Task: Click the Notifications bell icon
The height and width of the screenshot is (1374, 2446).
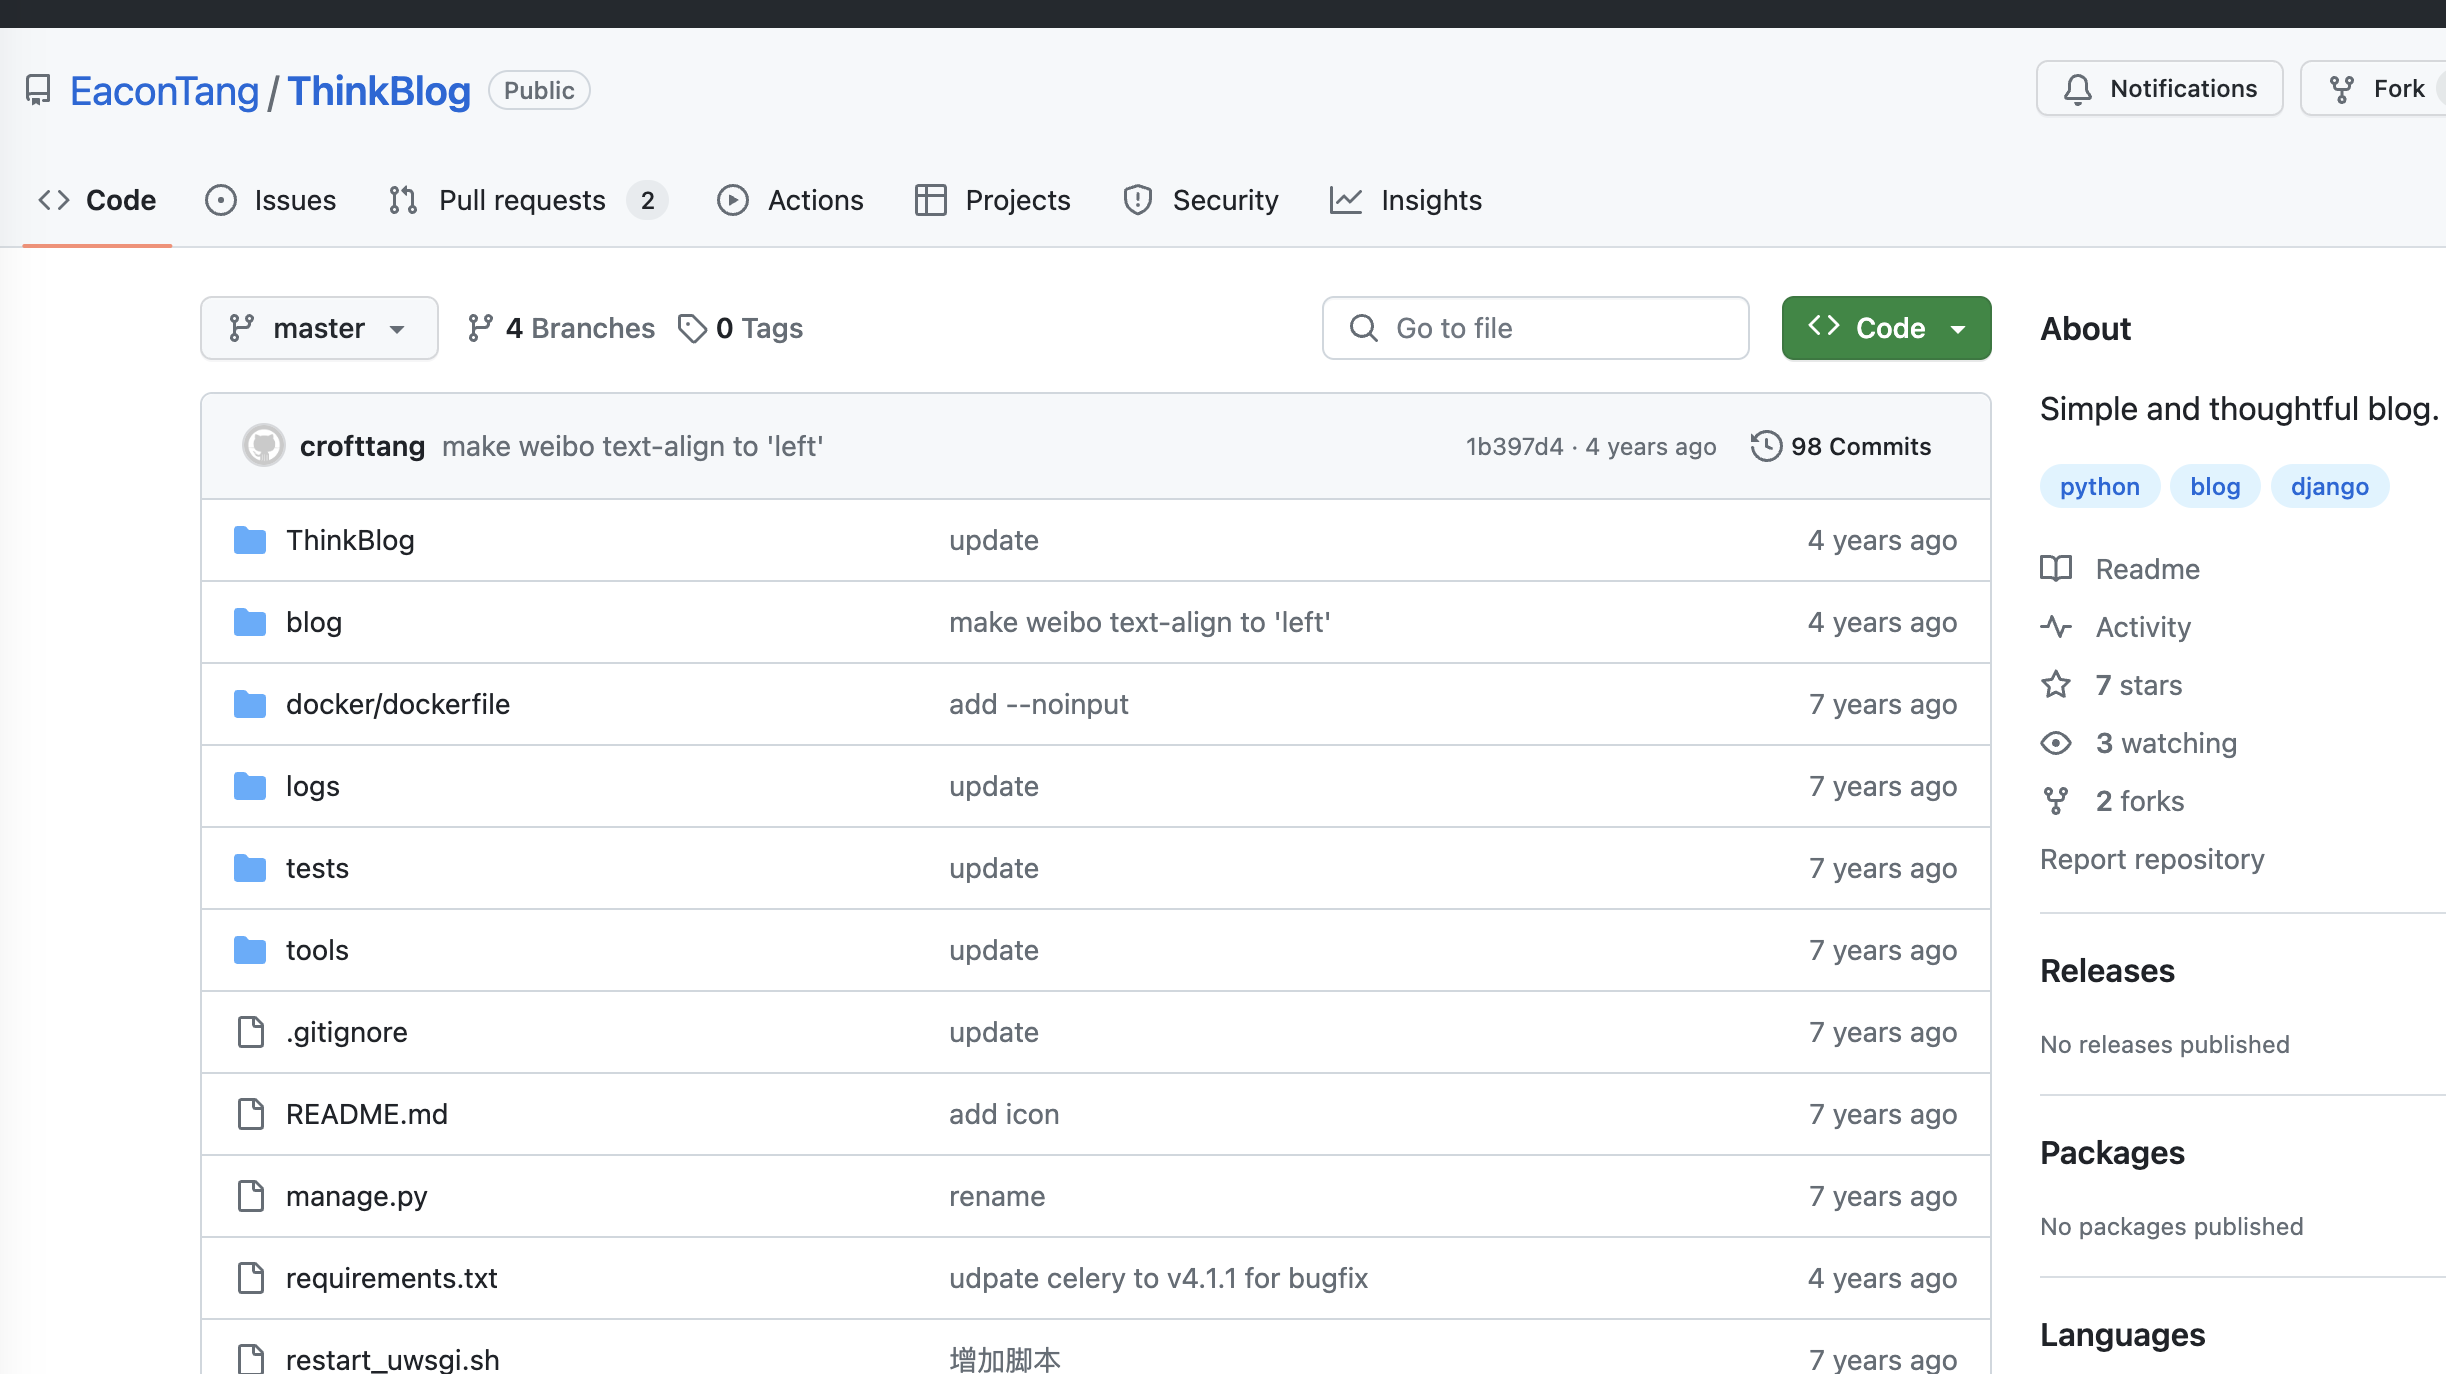Action: pos(2078,89)
